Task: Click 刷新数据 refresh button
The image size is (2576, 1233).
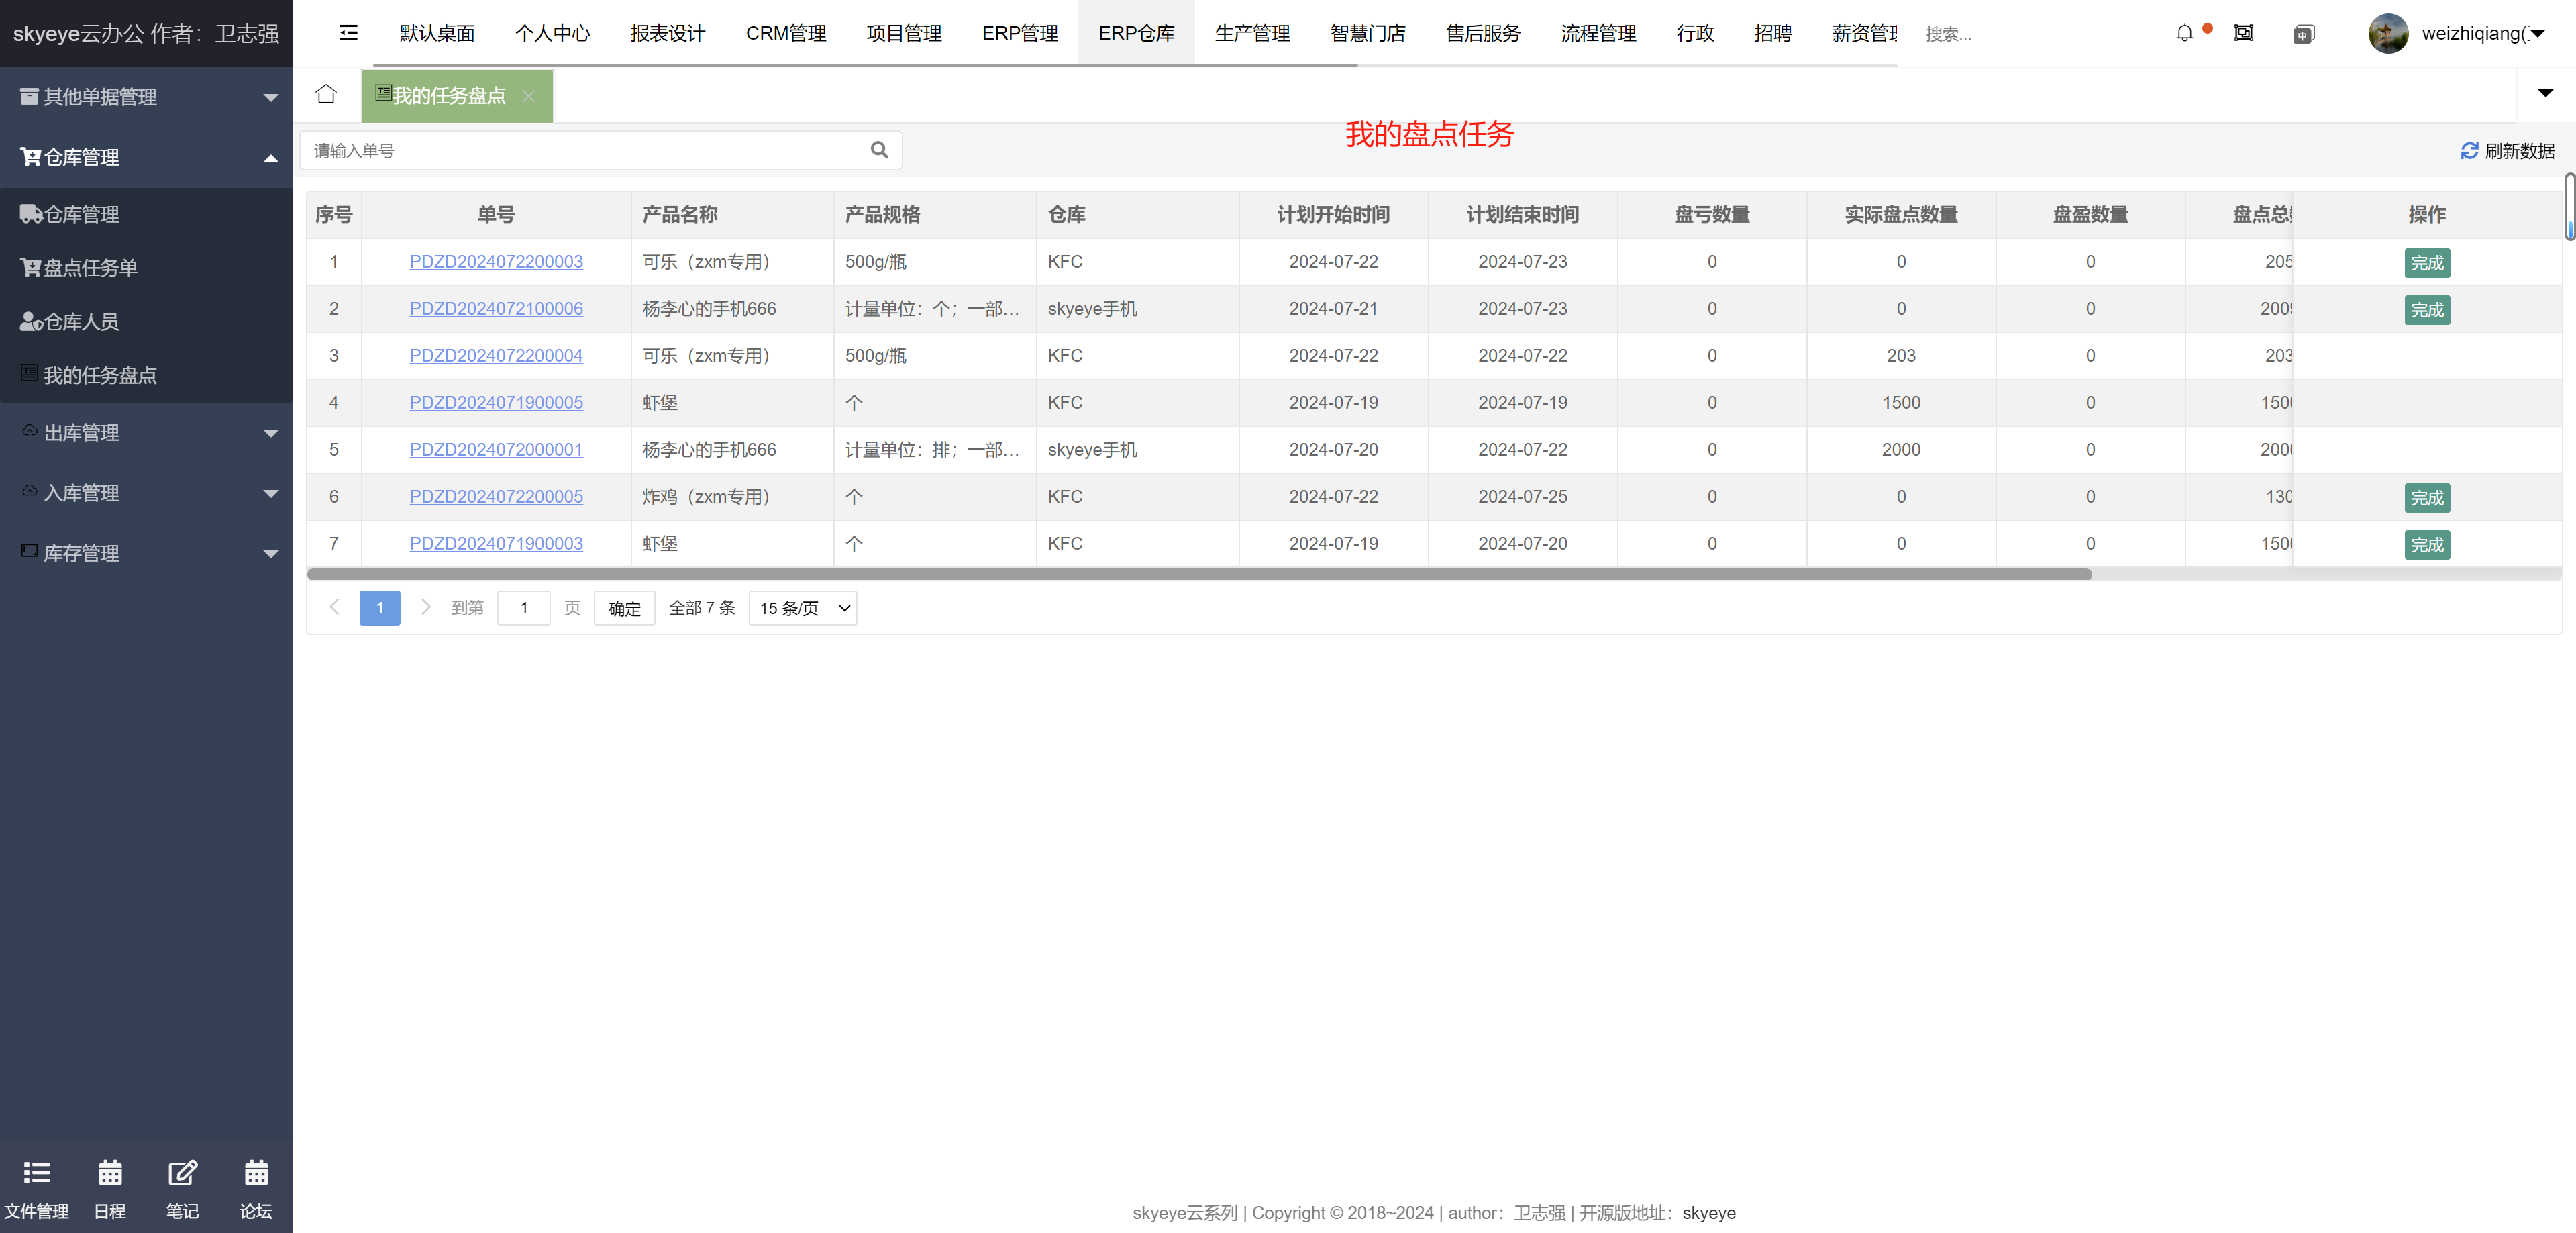Action: pyautogui.click(x=2507, y=151)
